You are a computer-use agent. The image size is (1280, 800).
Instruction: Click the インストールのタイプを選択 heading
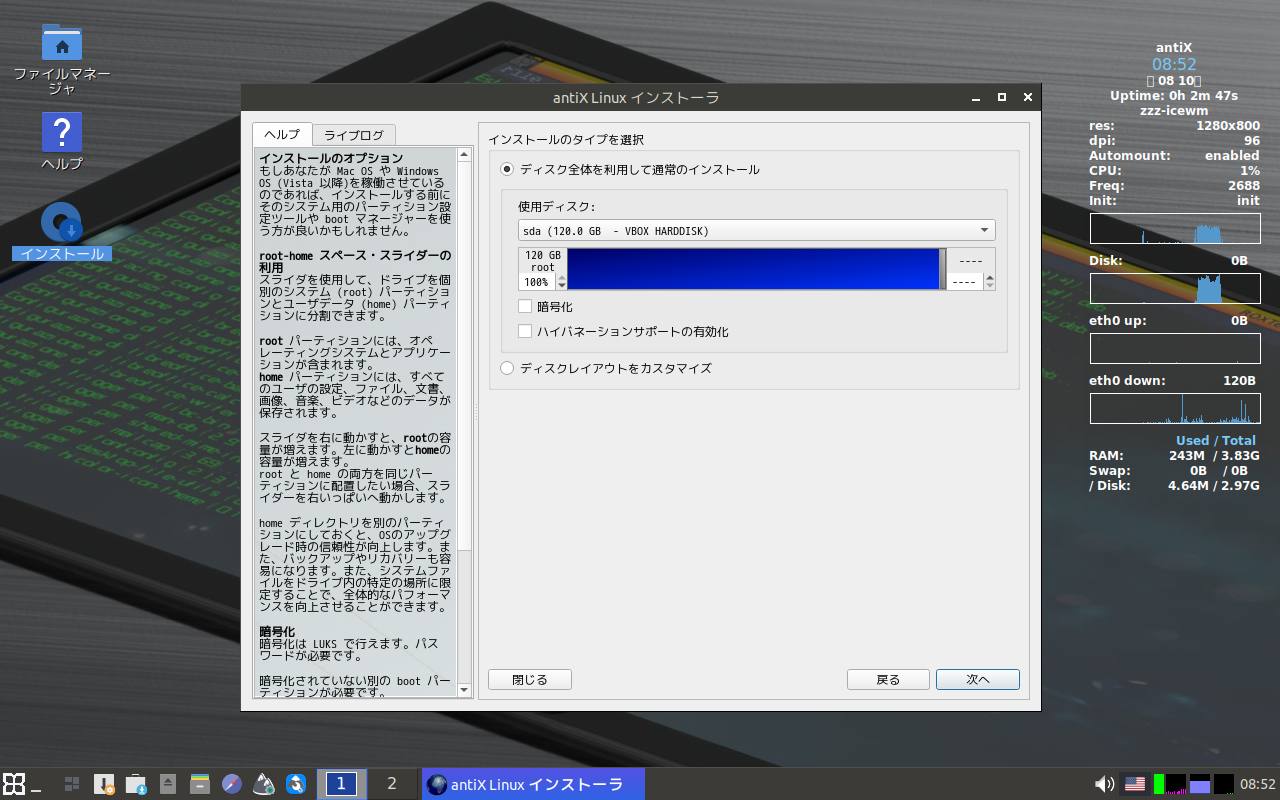[x=566, y=139]
